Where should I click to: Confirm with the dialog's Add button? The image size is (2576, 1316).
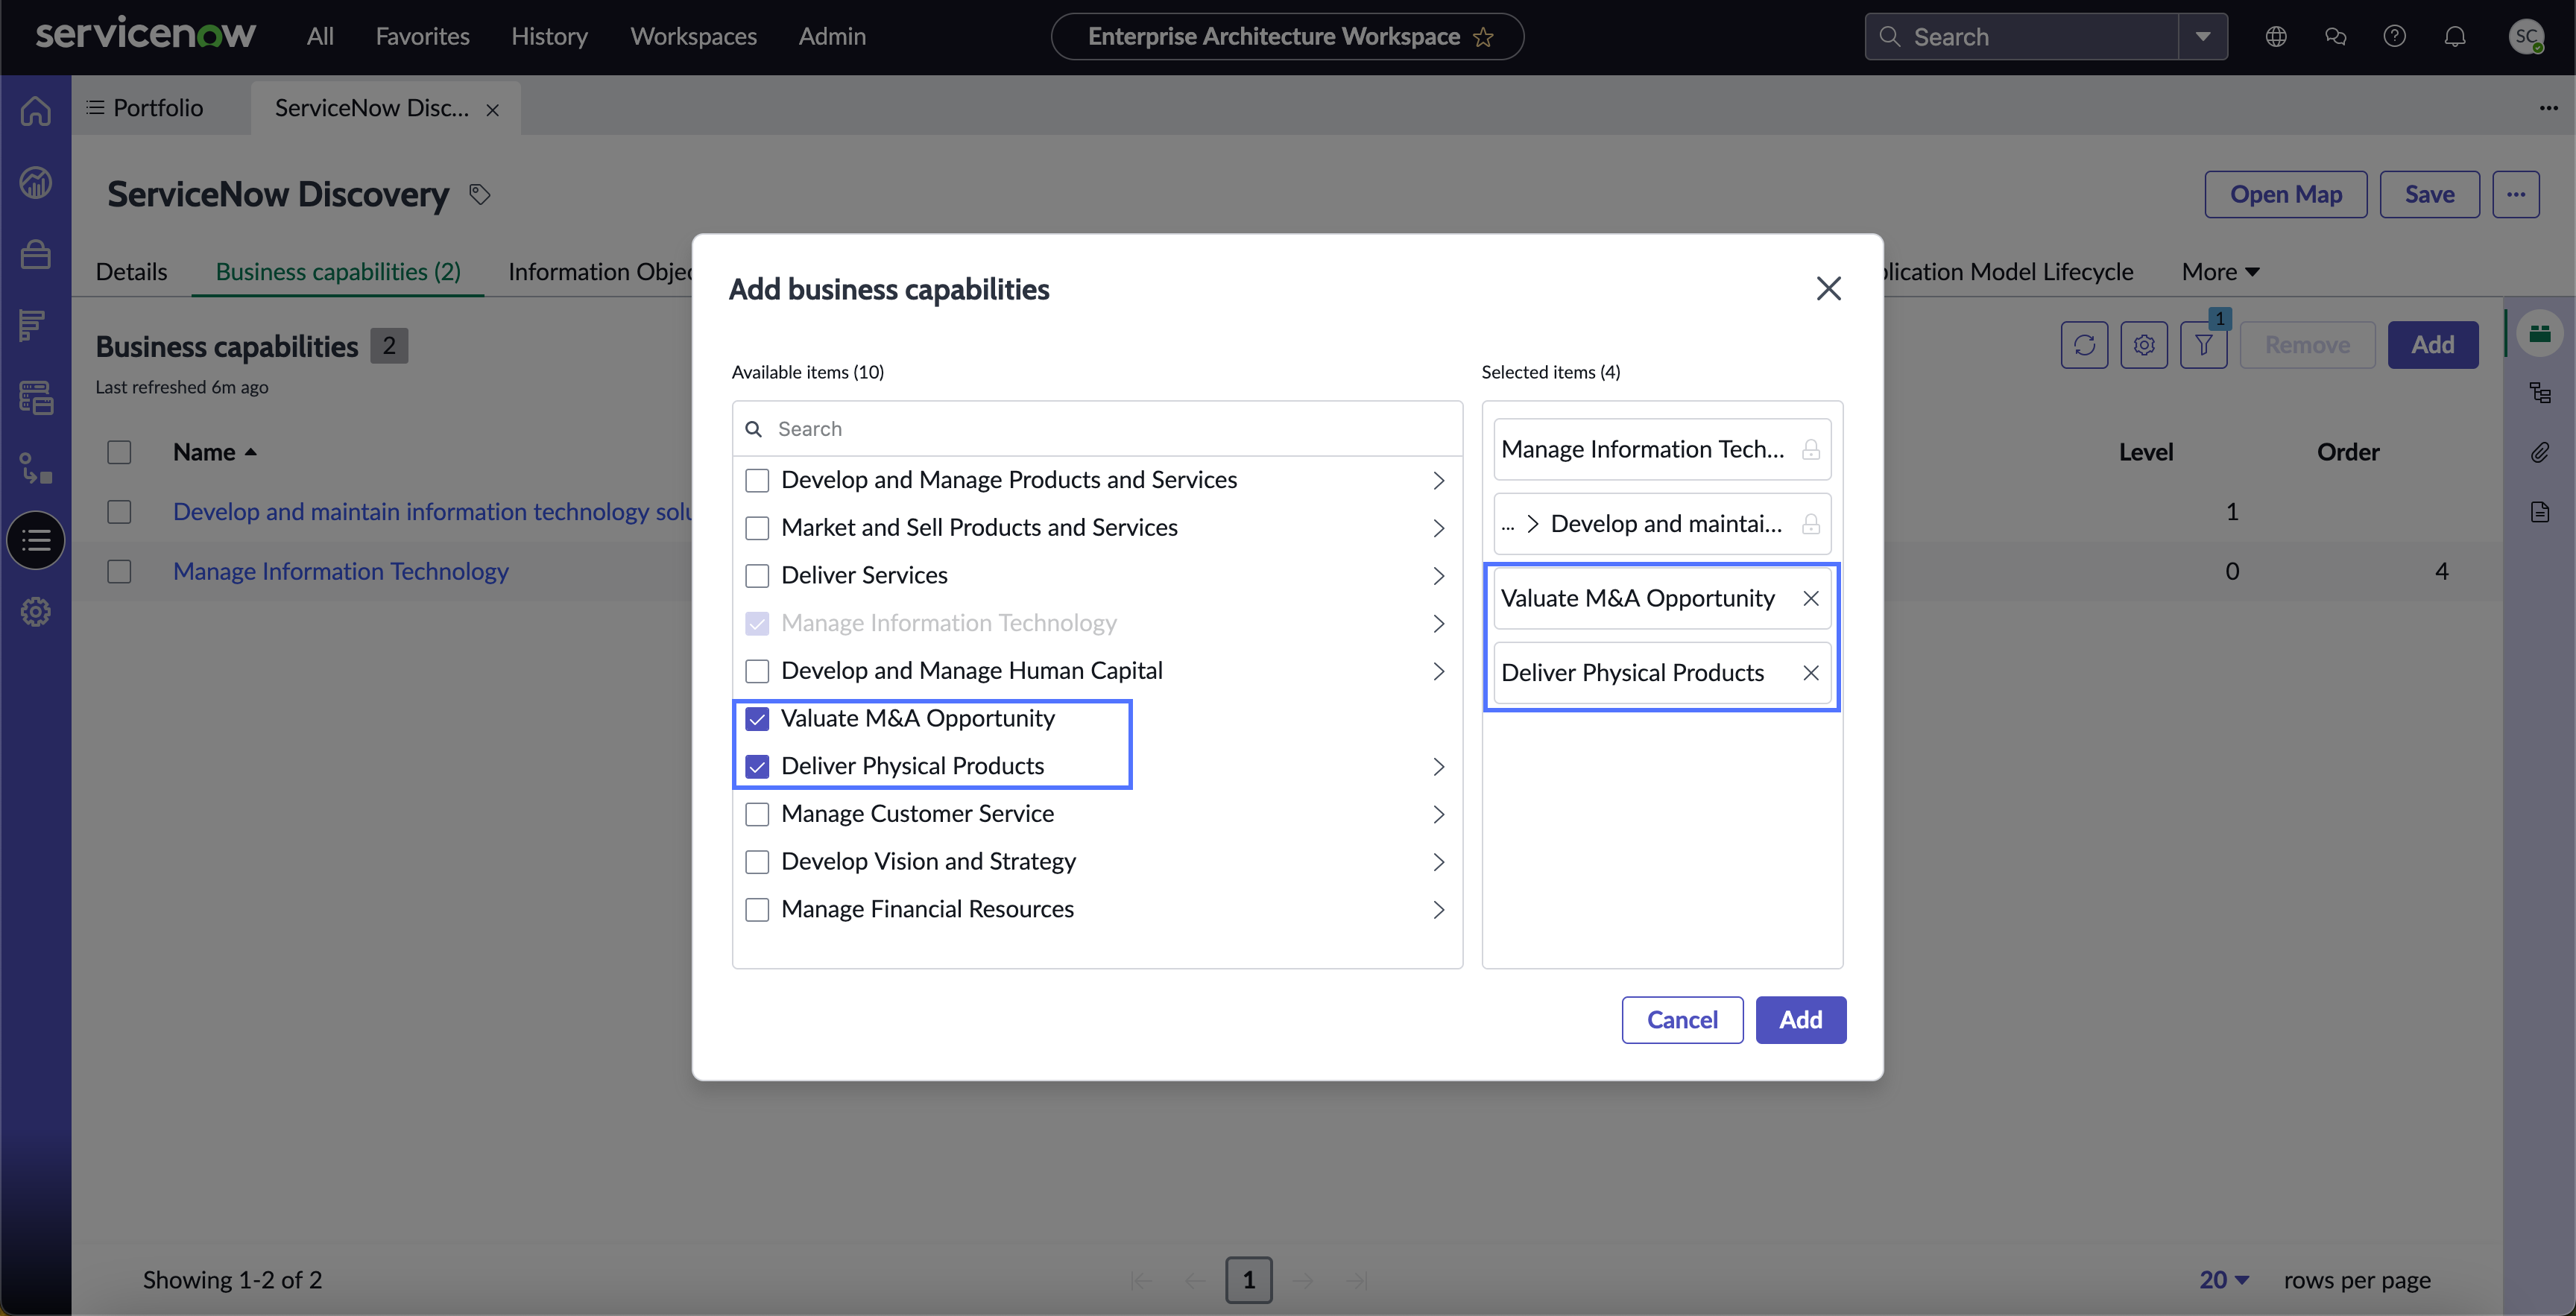coord(1800,1020)
